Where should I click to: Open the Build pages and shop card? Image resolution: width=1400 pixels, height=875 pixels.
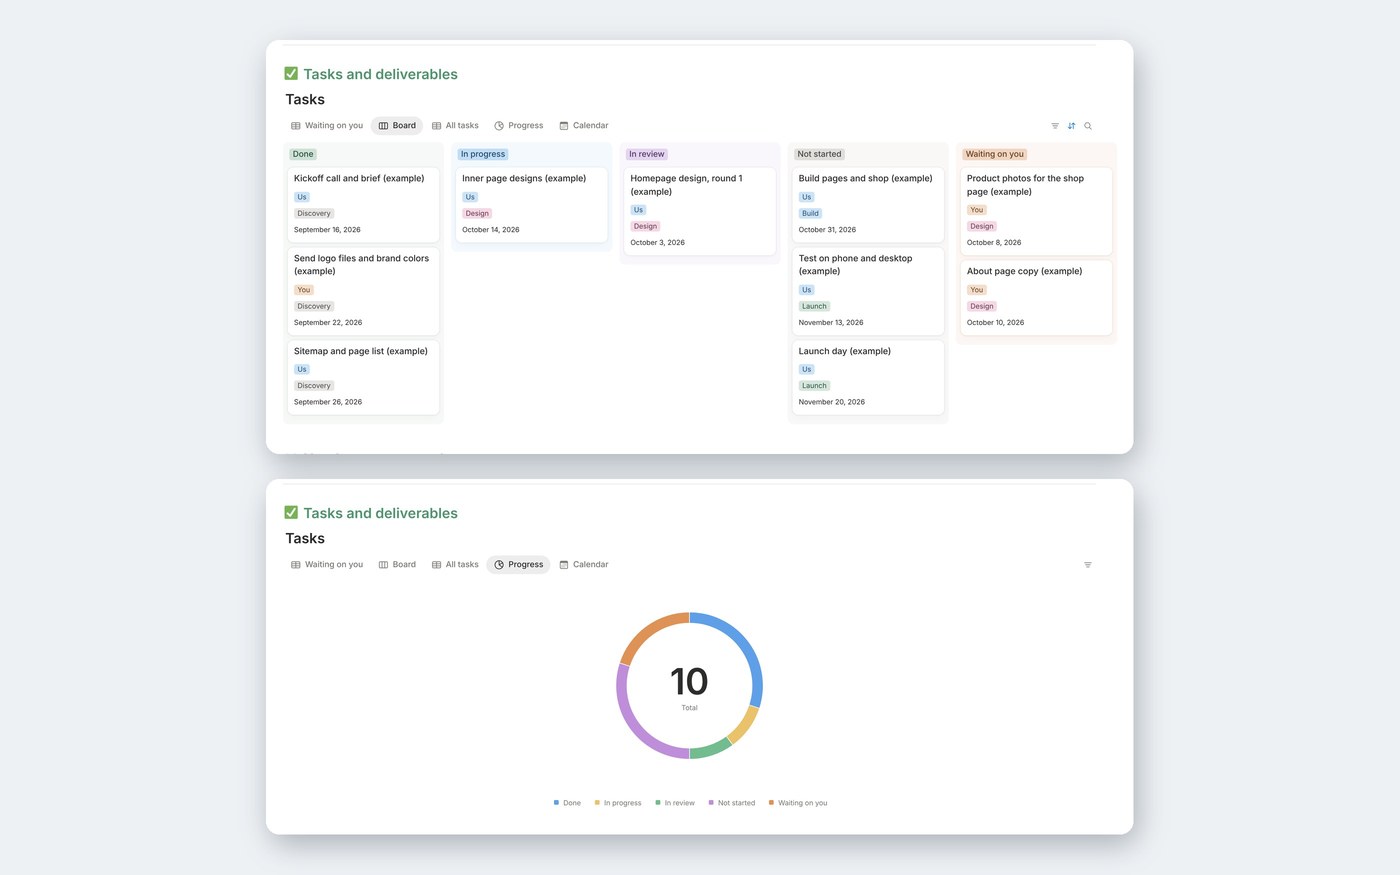[x=868, y=204]
